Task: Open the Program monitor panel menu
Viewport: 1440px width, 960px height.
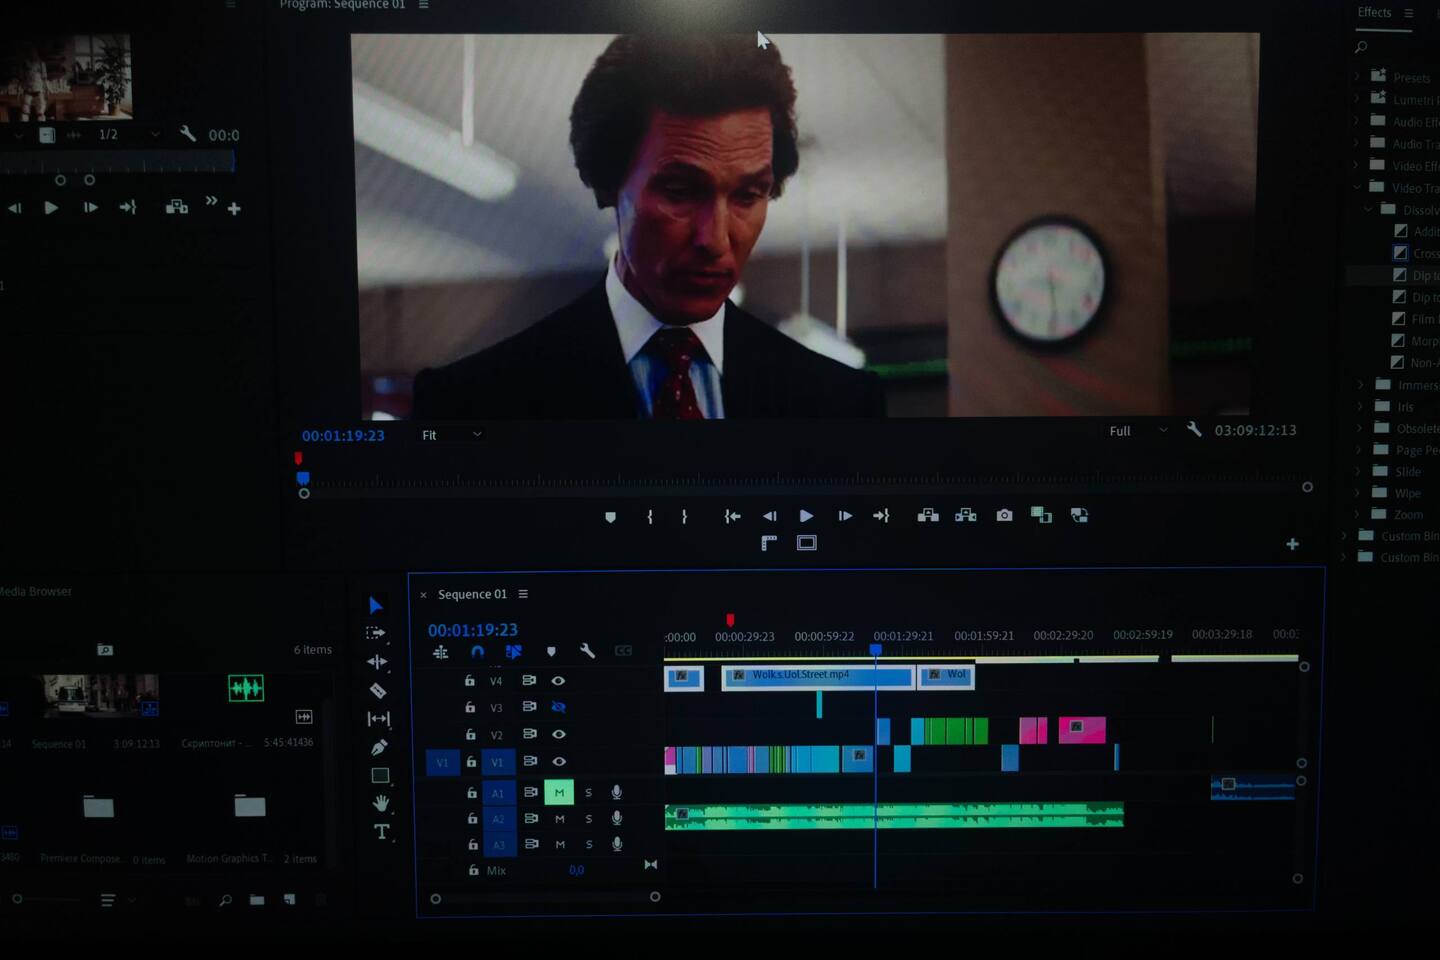Action: point(423,5)
